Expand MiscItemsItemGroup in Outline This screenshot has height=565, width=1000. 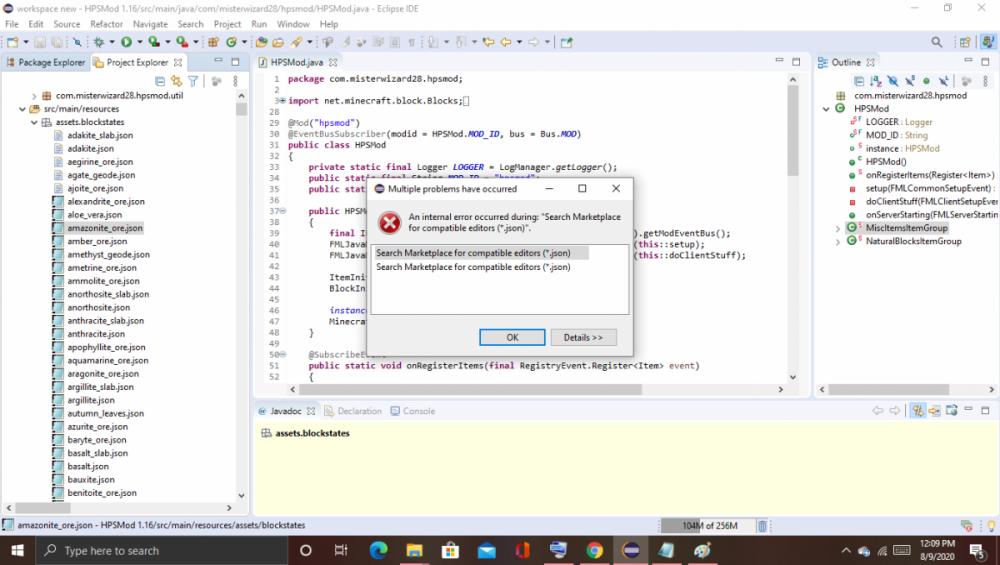pyautogui.click(x=837, y=228)
